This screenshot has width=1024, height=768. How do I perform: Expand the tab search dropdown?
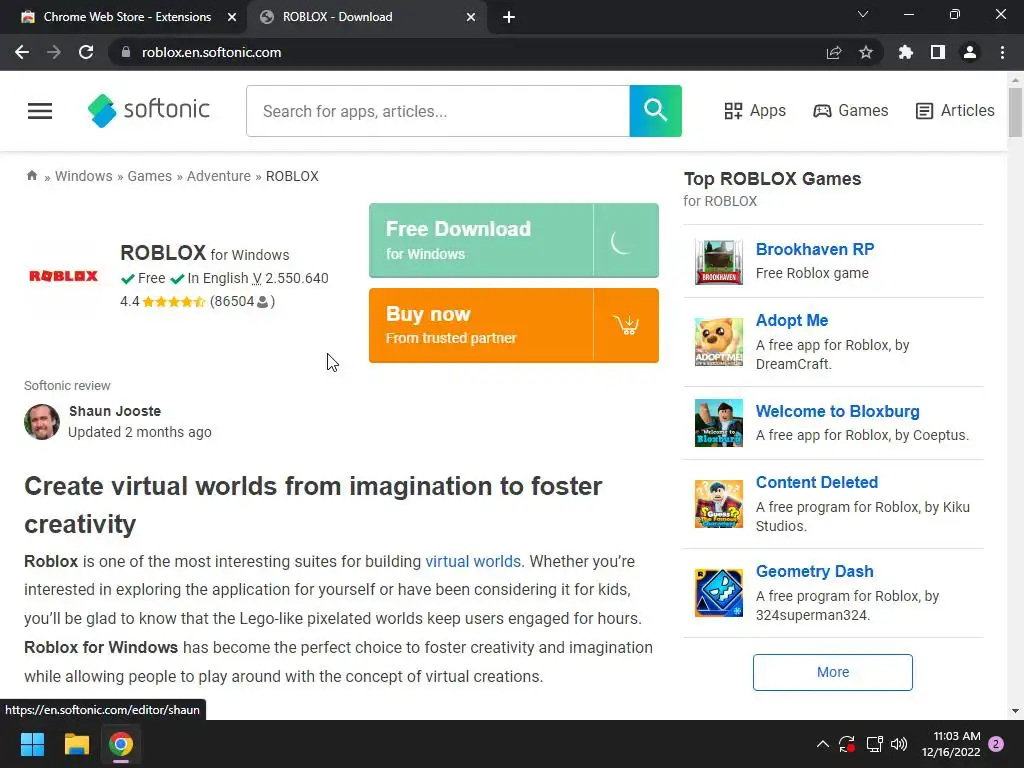pyautogui.click(x=863, y=14)
